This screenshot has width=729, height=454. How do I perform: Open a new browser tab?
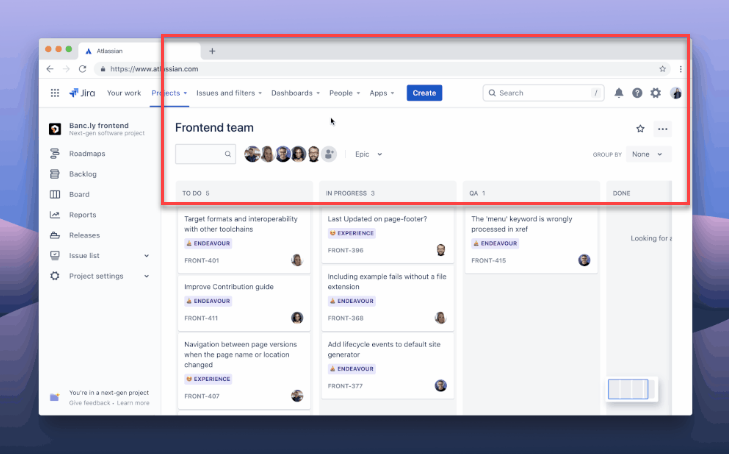[x=212, y=51]
